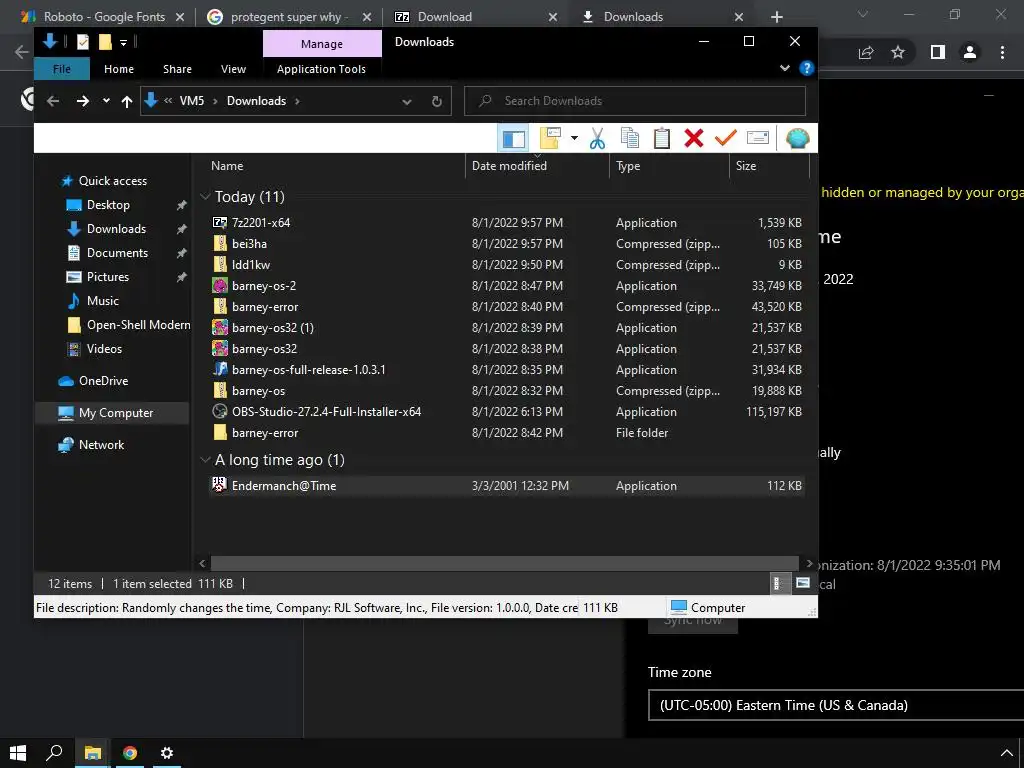
Task: Click the Search Downloads field
Action: pyautogui.click(x=635, y=101)
